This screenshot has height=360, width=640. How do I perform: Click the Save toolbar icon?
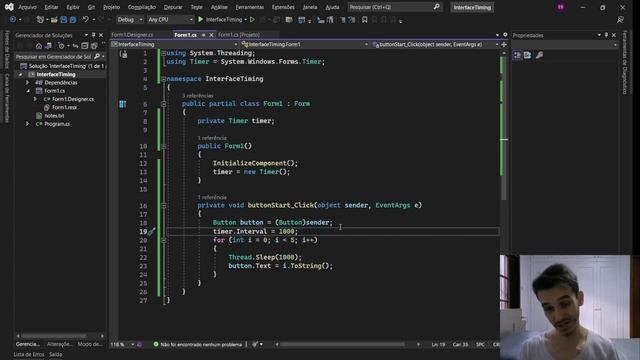(64, 20)
